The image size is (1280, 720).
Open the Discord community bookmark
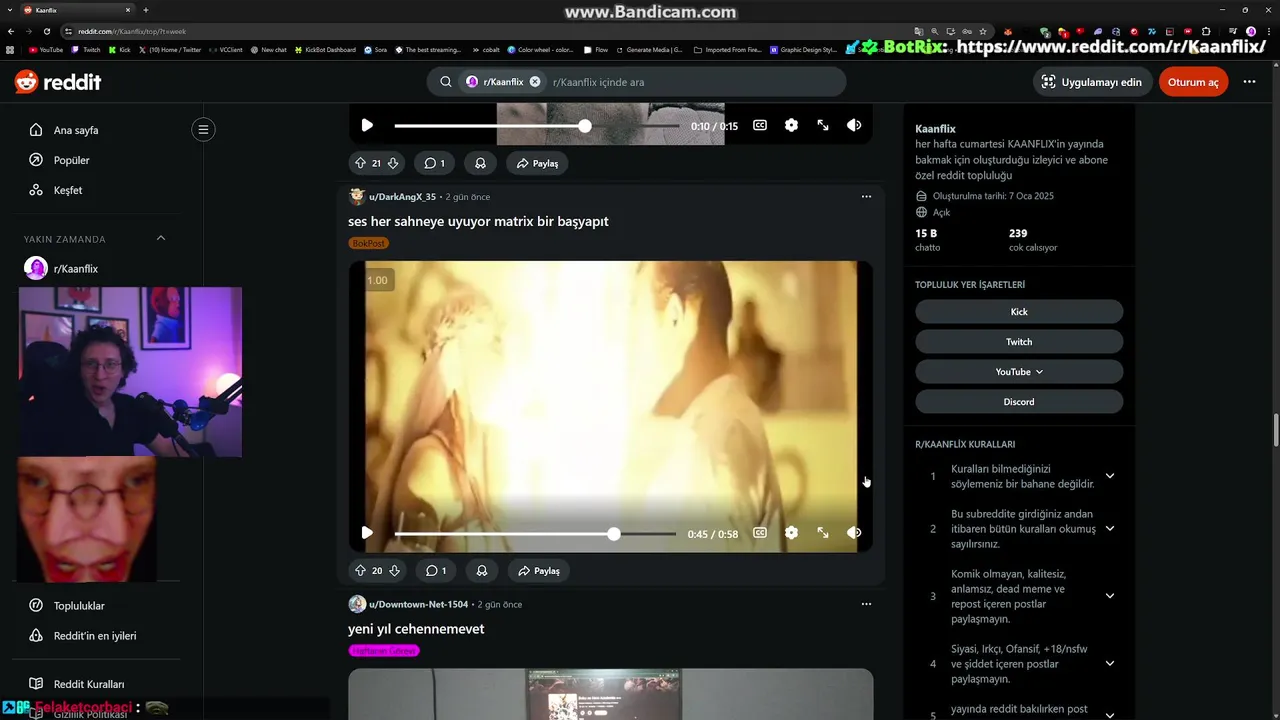pos(1019,402)
